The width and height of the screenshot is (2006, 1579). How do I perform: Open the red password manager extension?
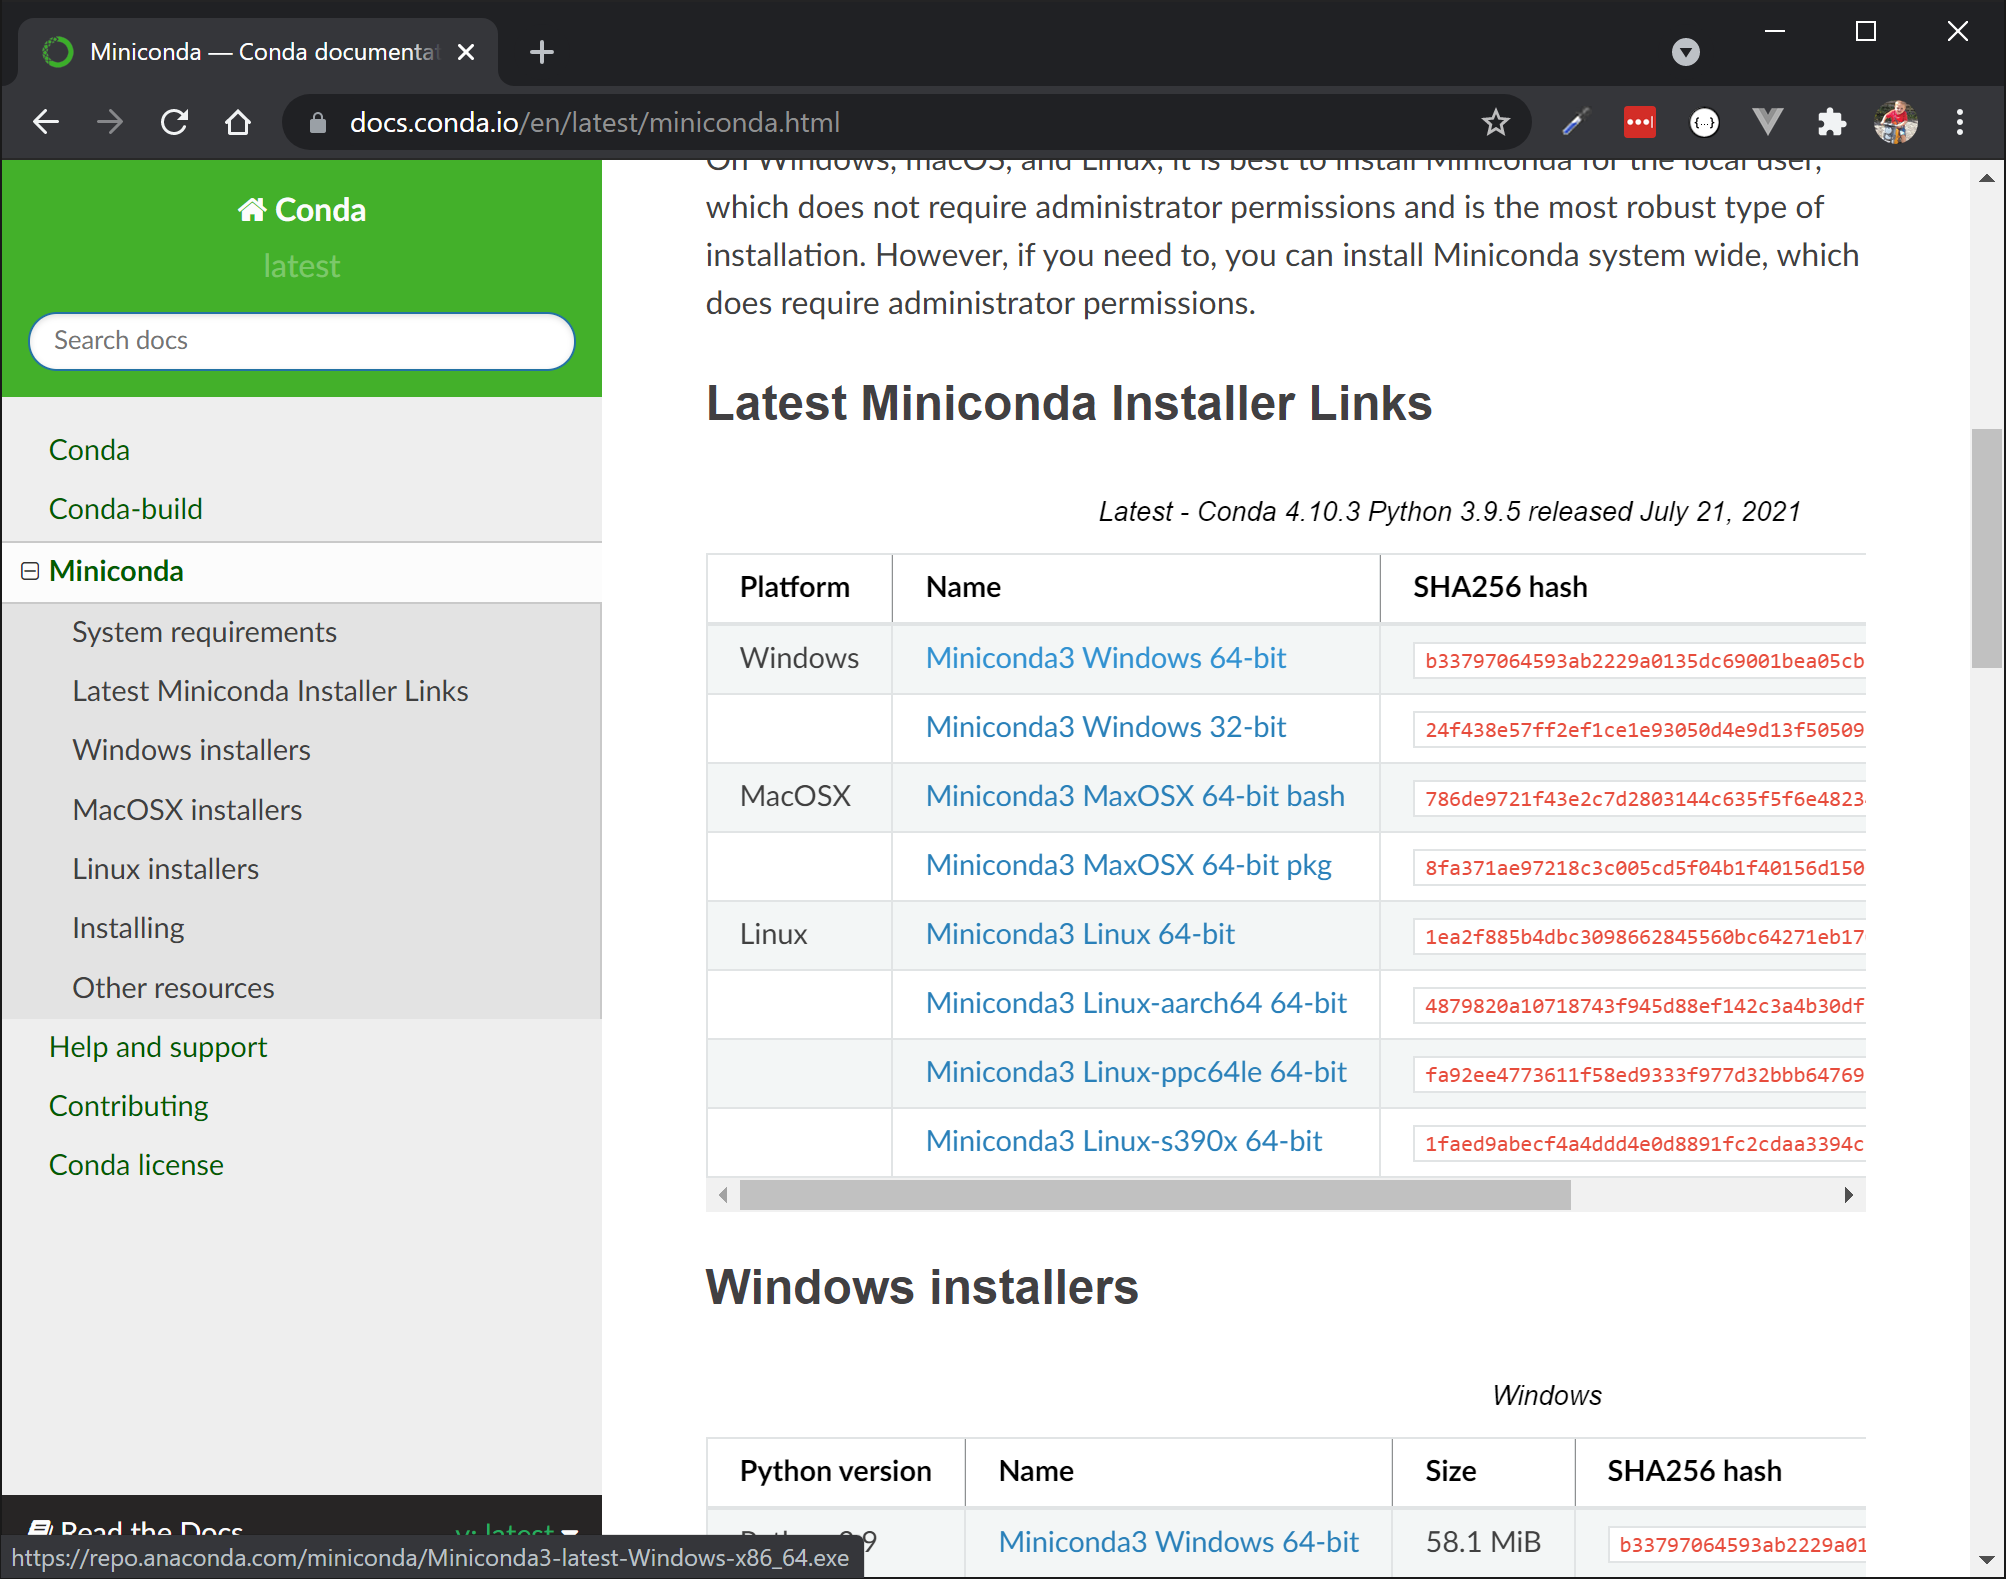[1639, 122]
